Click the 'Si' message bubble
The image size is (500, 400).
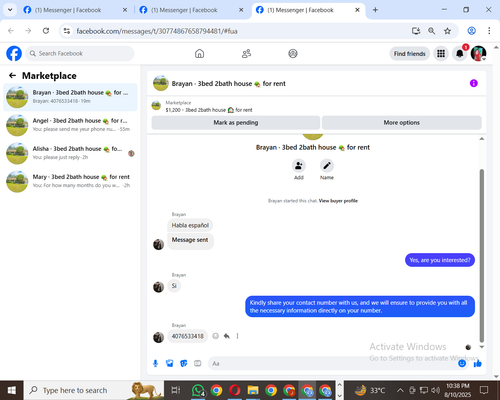pos(174,286)
